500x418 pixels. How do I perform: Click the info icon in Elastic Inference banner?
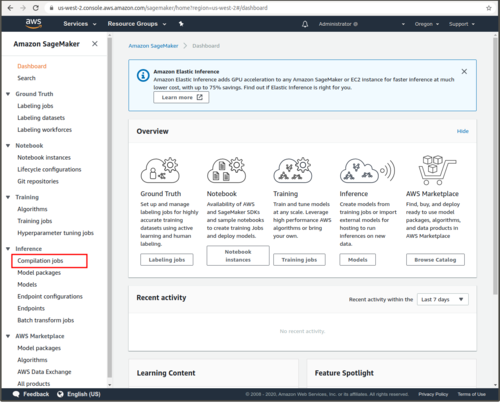pyautogui.click(x=143, y=75)
